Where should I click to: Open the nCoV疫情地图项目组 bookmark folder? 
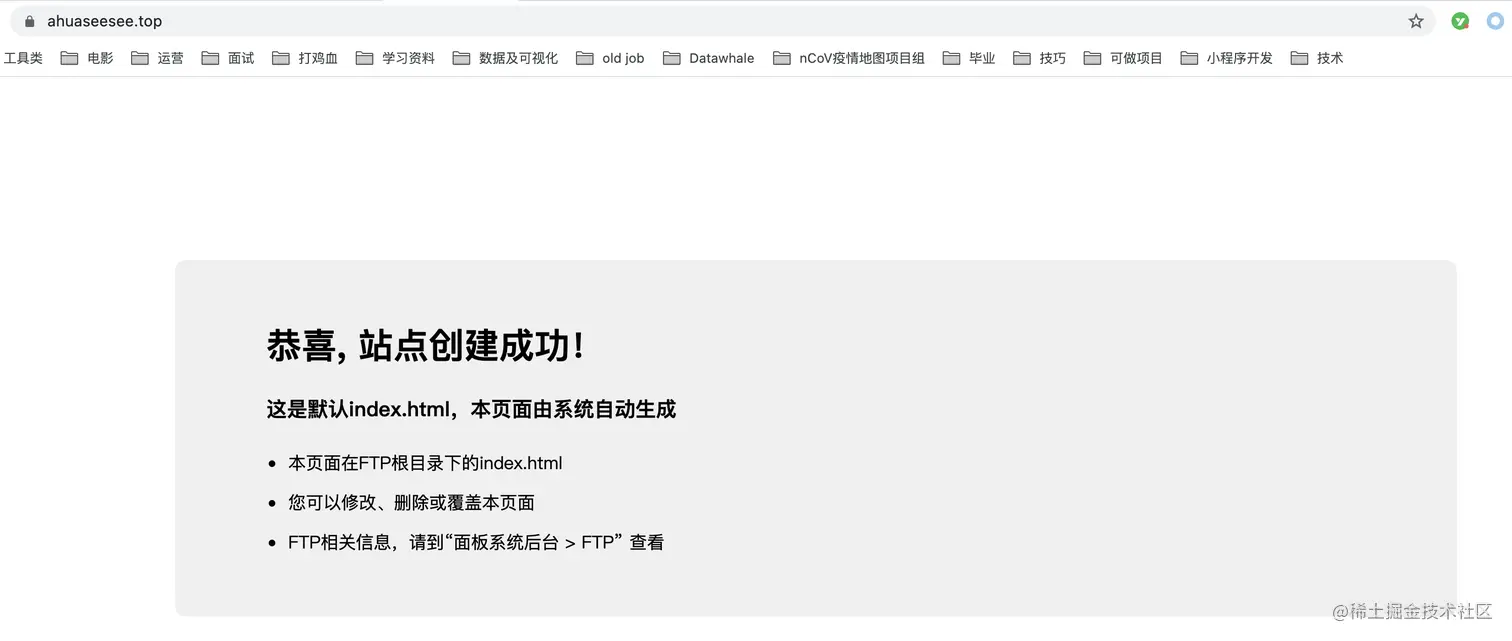pyautogui.click(x=849, y=58)
